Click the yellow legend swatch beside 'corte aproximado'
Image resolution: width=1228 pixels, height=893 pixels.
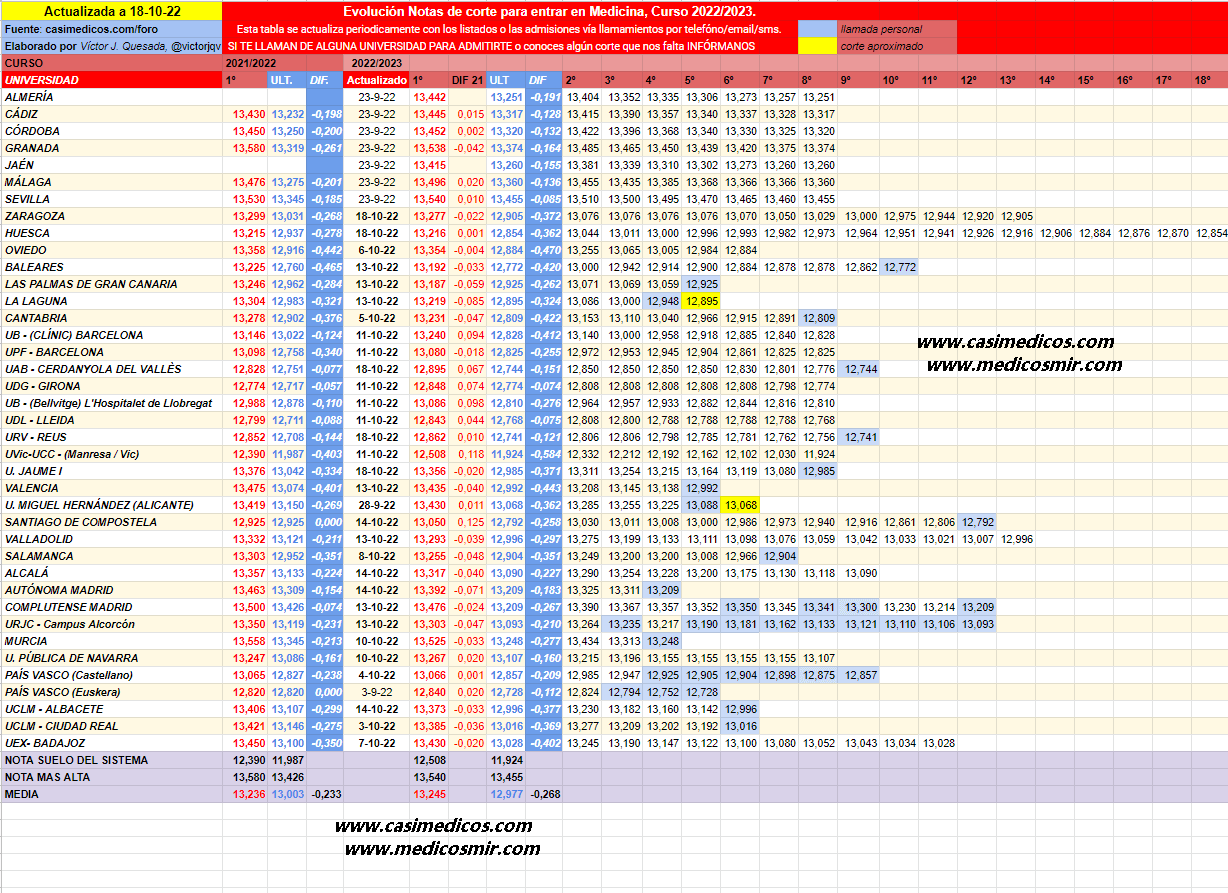tap(818, 46)
